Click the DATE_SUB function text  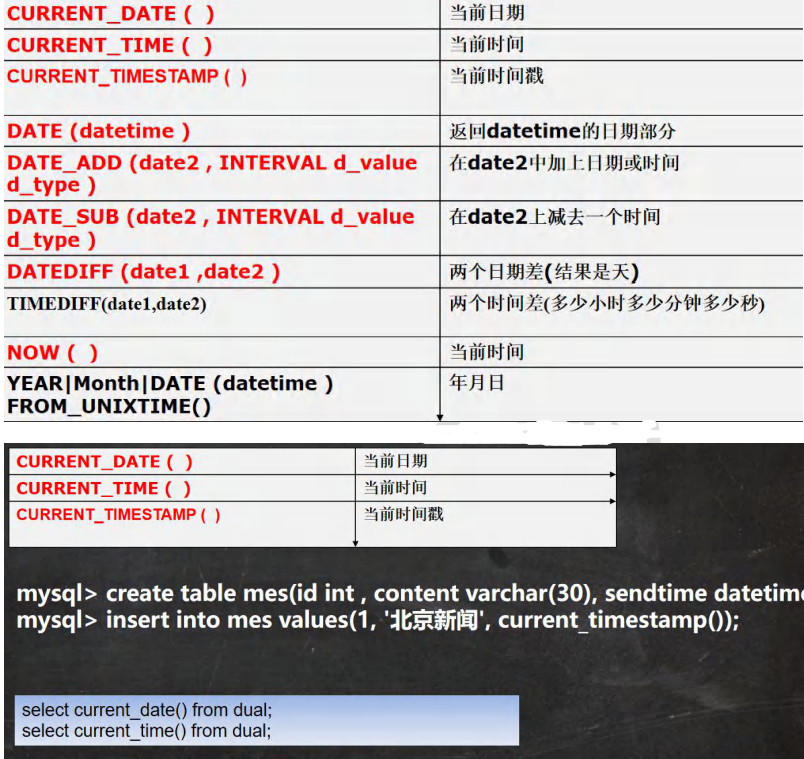click(210, 228)
